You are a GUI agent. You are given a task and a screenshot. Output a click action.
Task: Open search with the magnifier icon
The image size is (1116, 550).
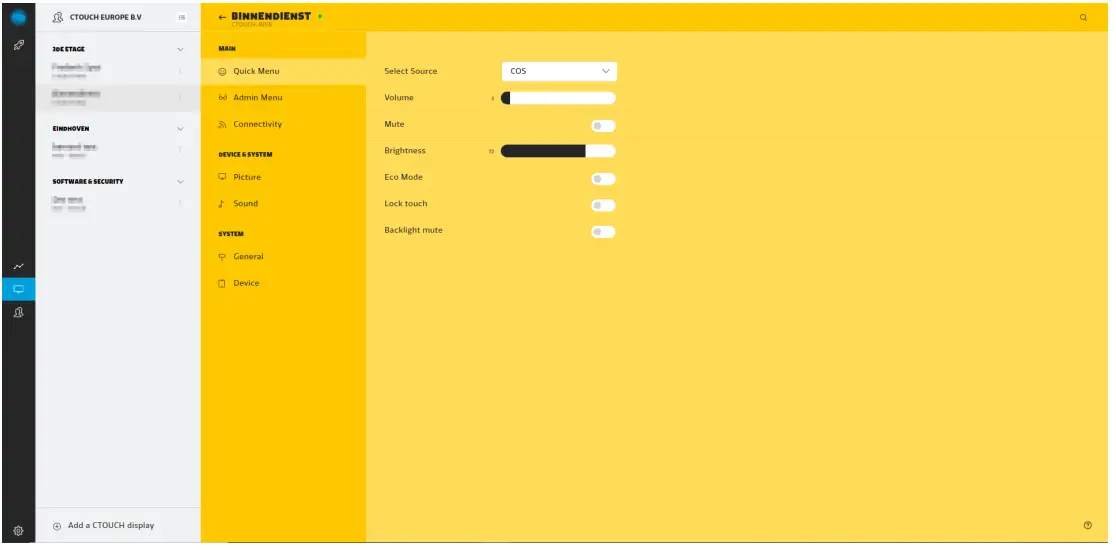point(1083,18)
